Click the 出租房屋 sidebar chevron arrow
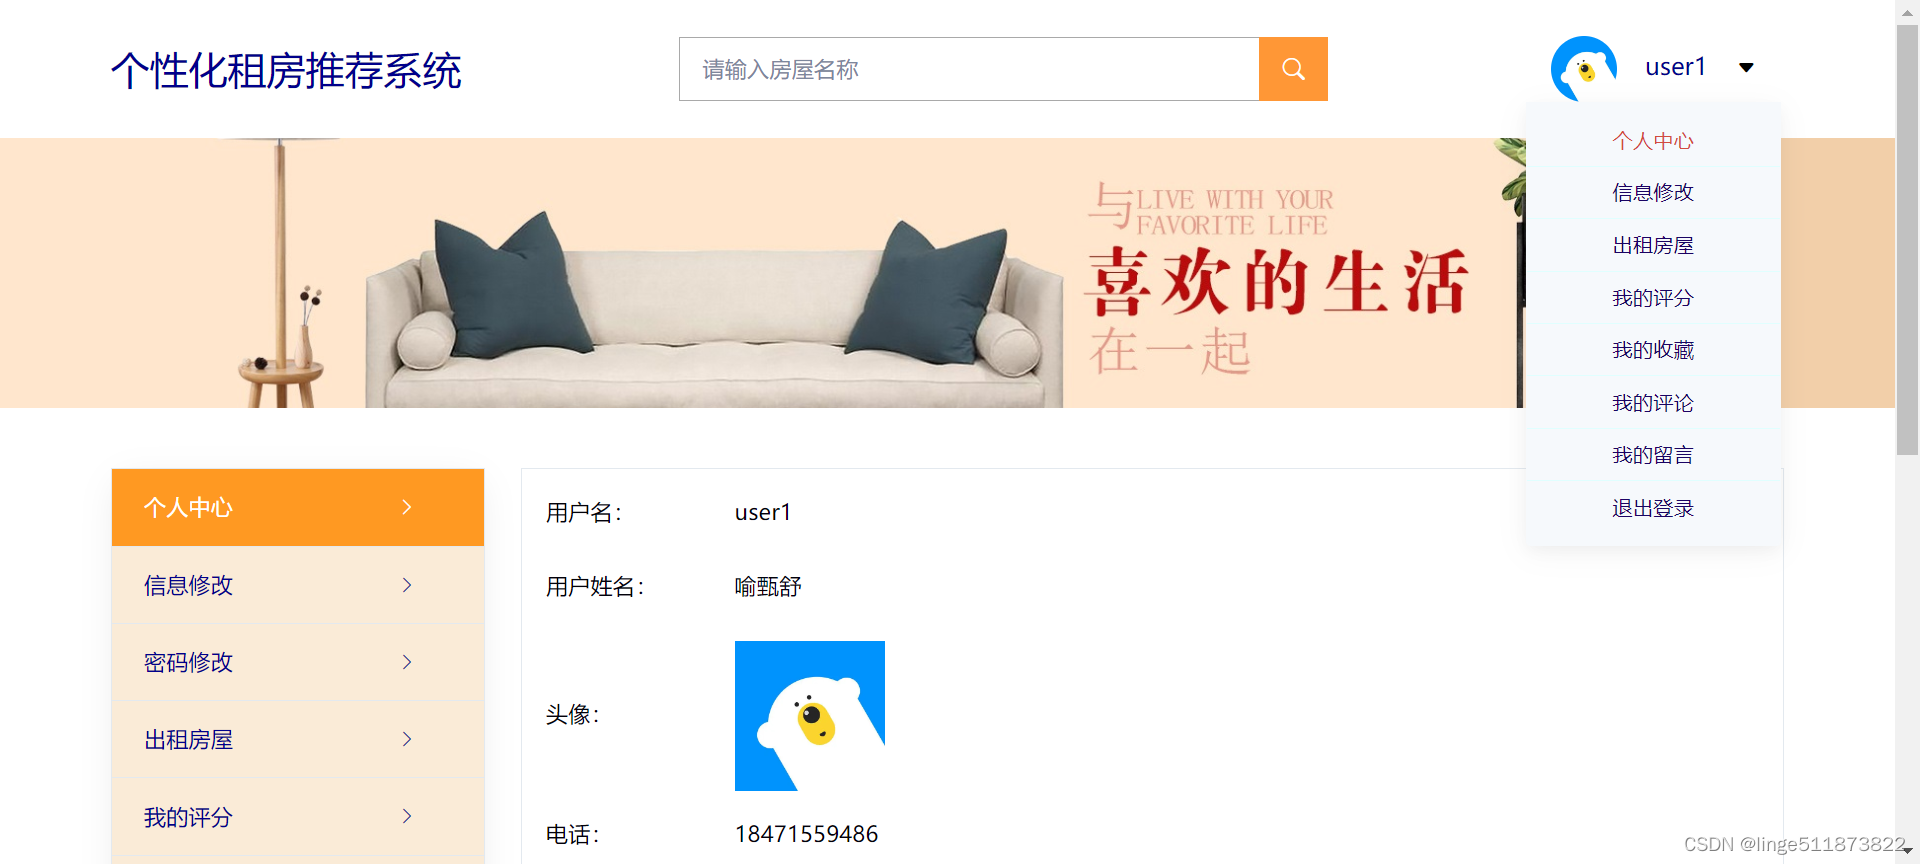 407,739
